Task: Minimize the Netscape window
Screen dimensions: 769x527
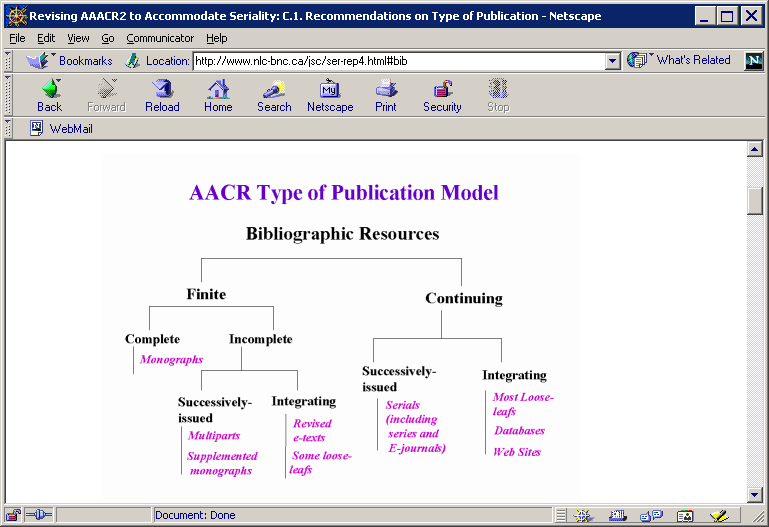Action: coord(705,16)
